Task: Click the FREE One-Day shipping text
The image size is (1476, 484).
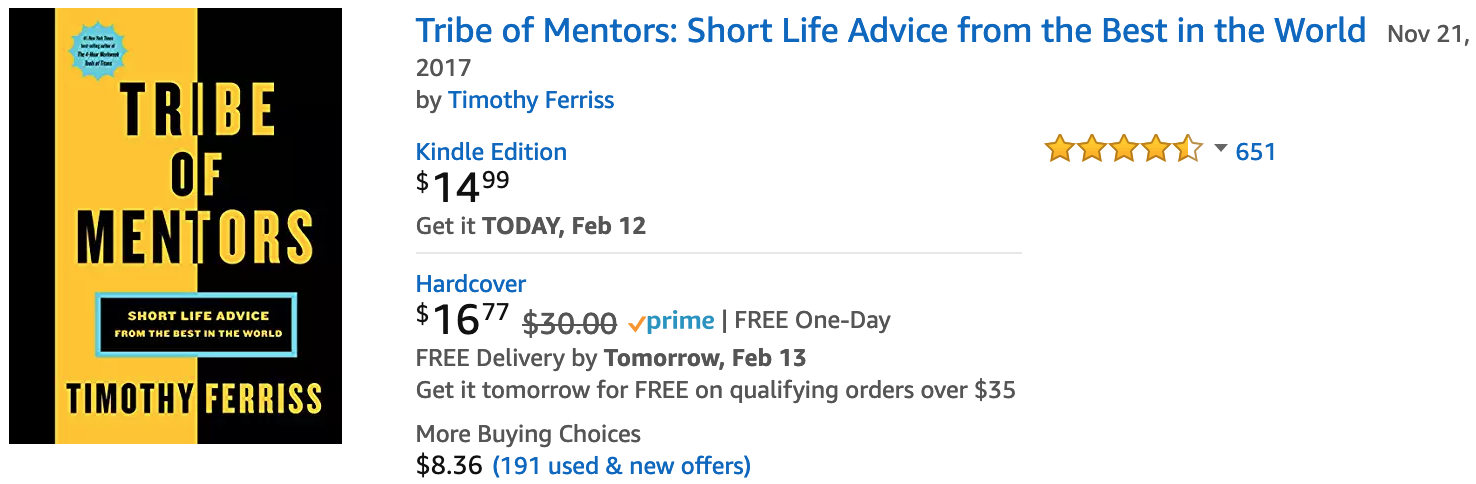Action: 812,321
